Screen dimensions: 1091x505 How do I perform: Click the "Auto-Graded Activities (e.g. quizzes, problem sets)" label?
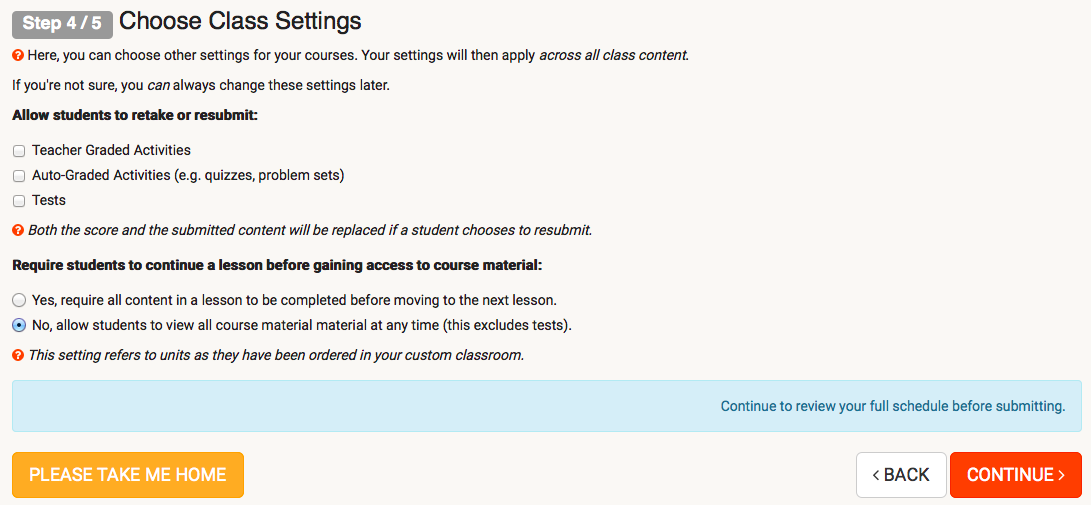(x=189, y=175)
